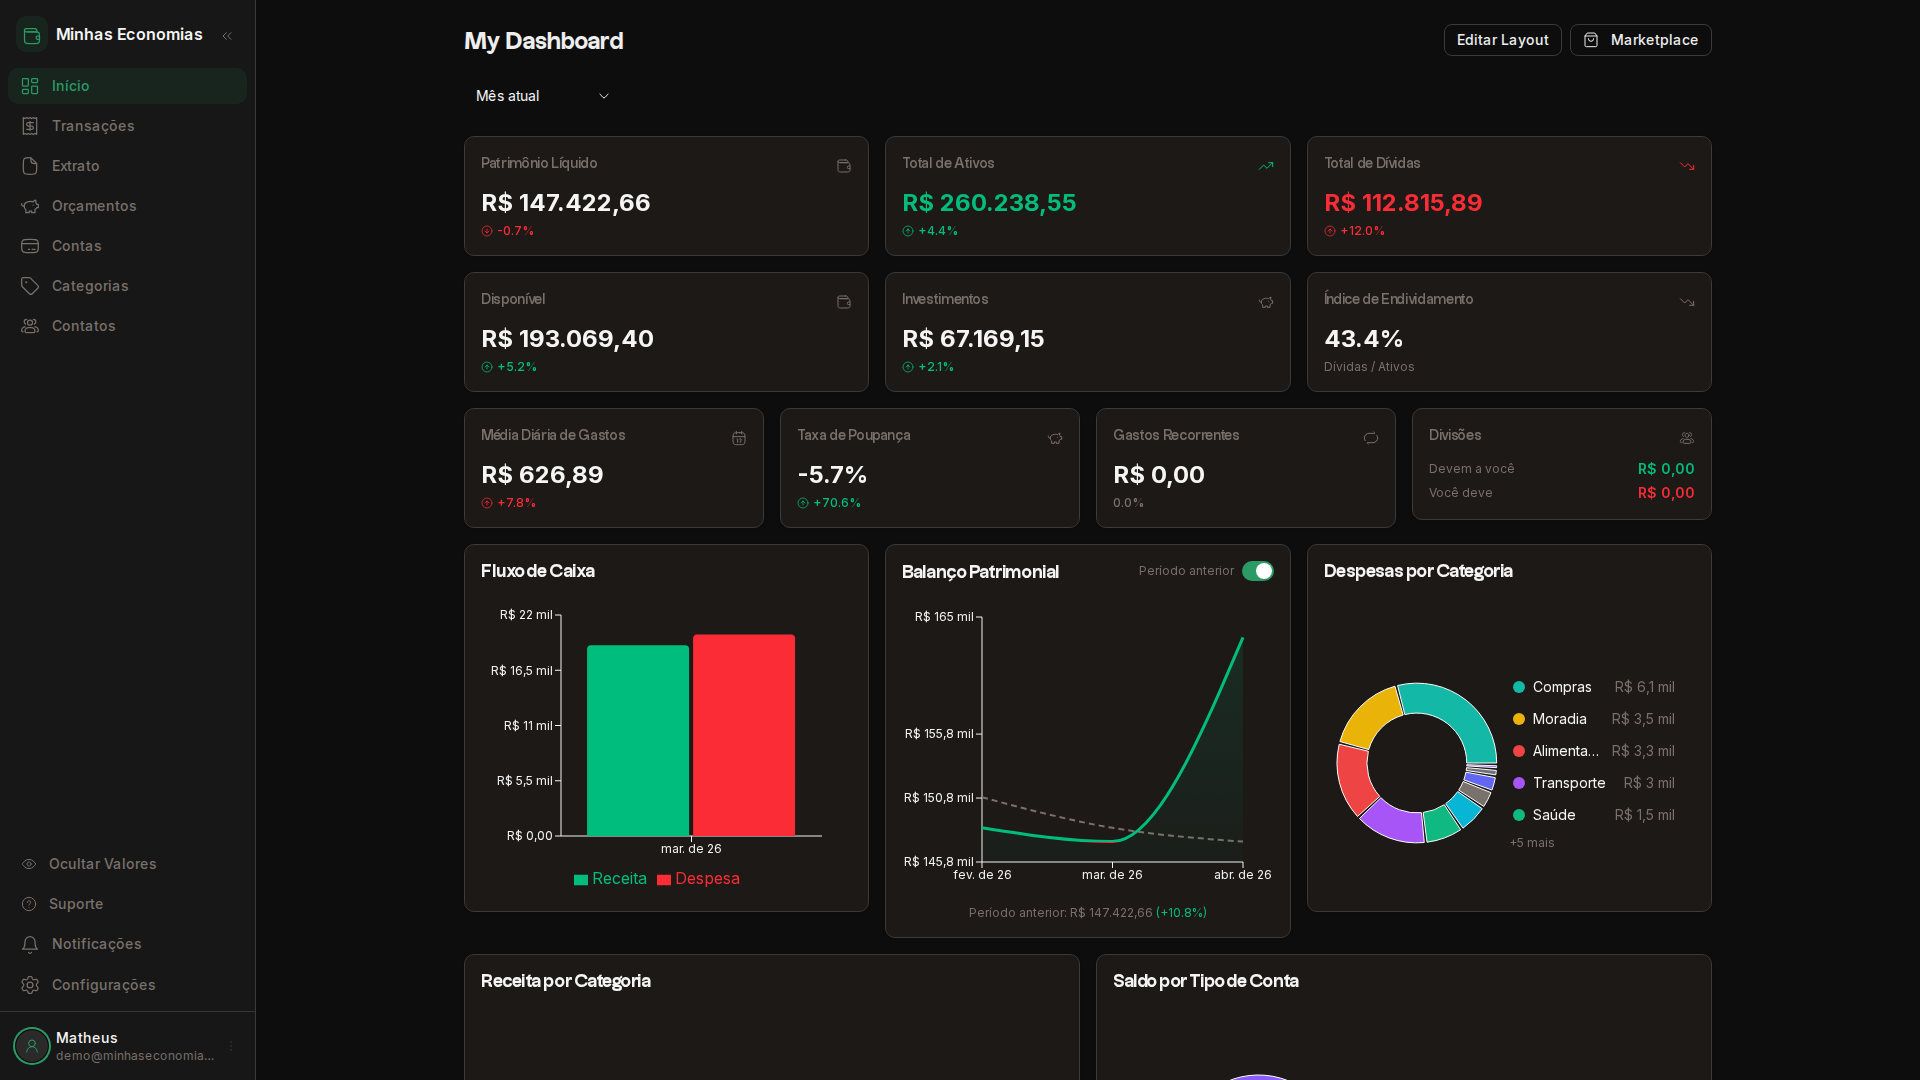Select the Transações sidebar icon
Image resolution: width=1920 pixels, height=1080 pixels.
30,126
